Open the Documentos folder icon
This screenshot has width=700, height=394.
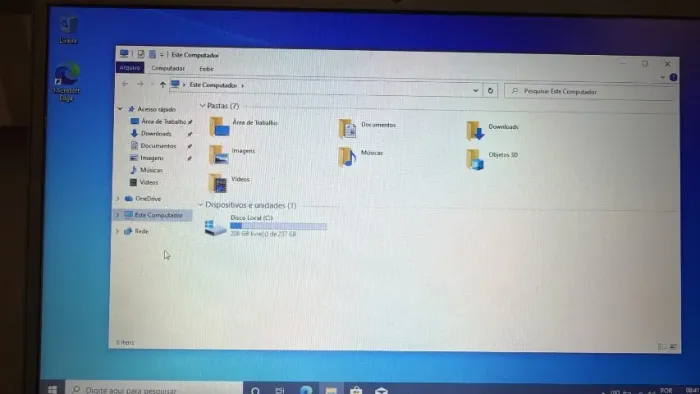pyautogui.click(x=347, y=129)
